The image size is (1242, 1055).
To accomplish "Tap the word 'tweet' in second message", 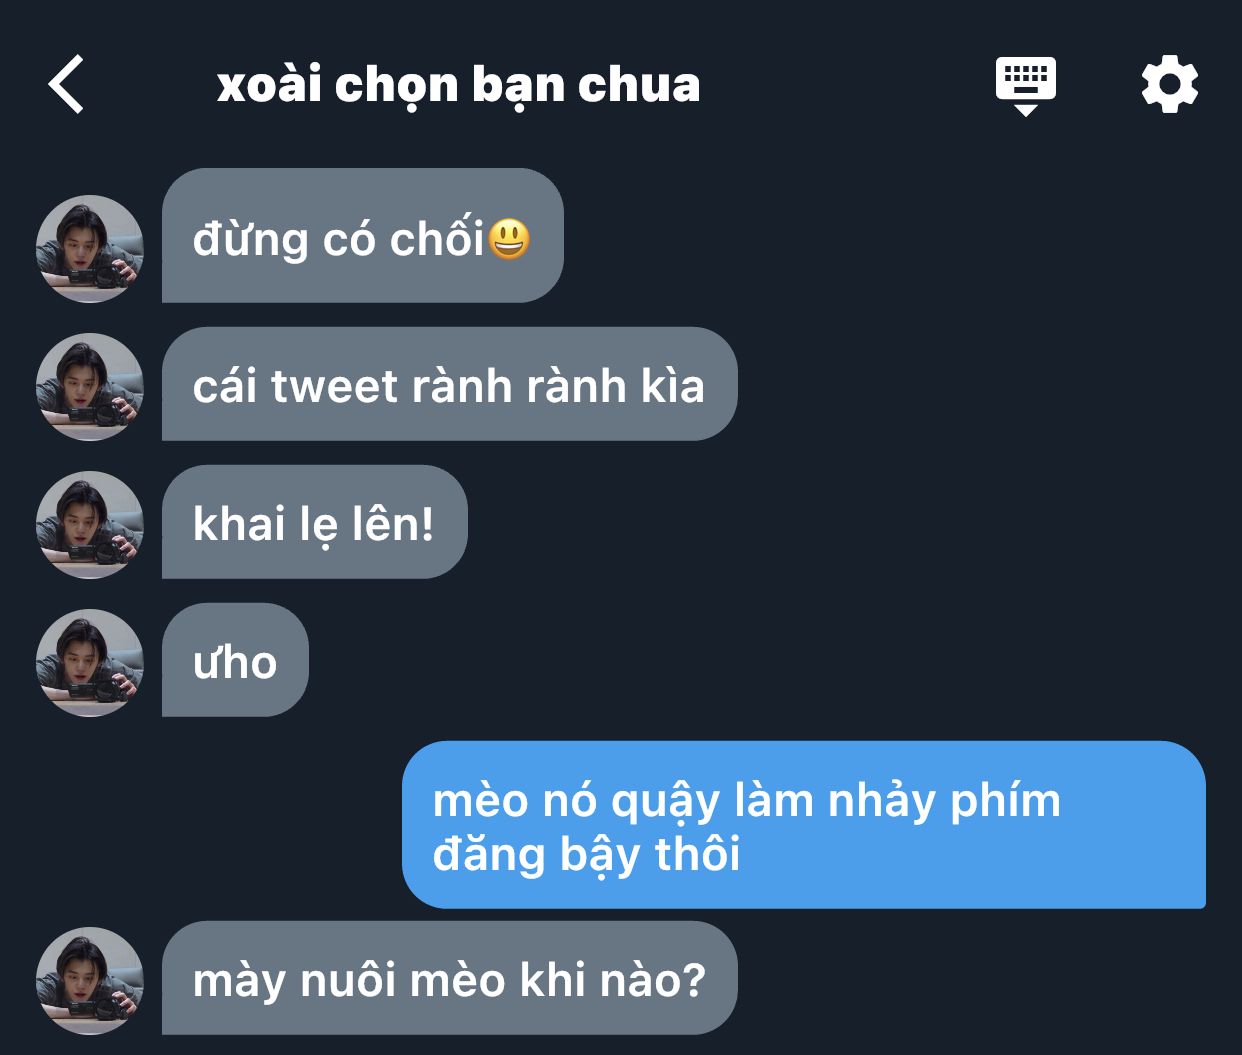I will (x=334, y=386).
